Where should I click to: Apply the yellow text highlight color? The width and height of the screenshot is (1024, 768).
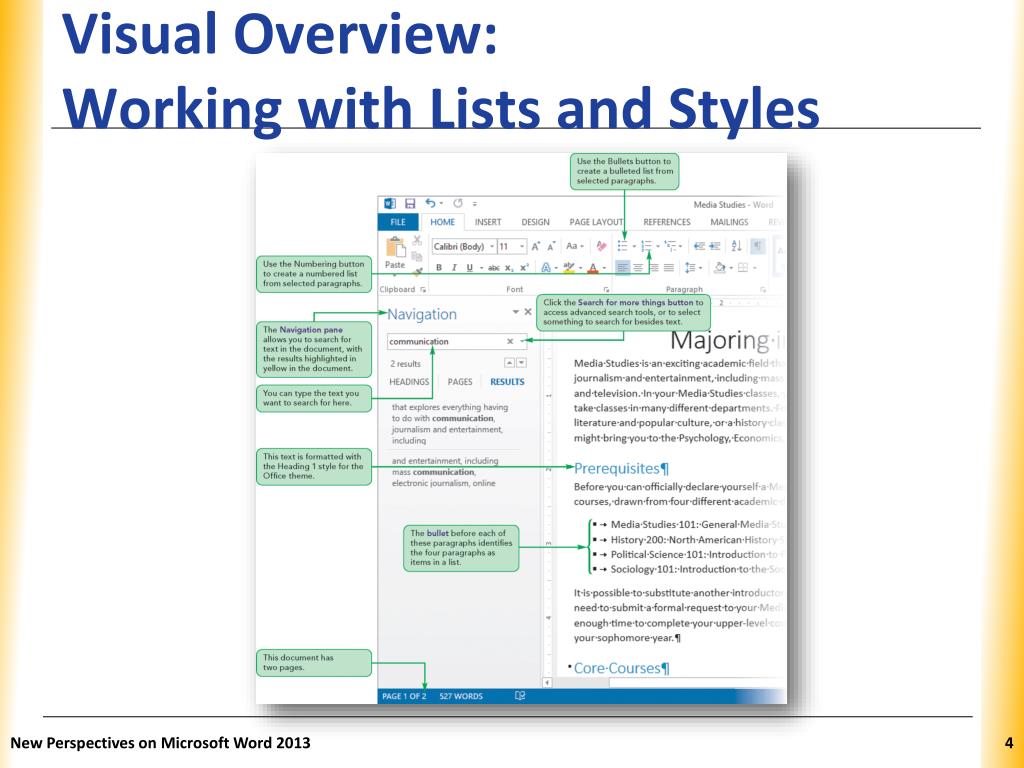point(569,268)
